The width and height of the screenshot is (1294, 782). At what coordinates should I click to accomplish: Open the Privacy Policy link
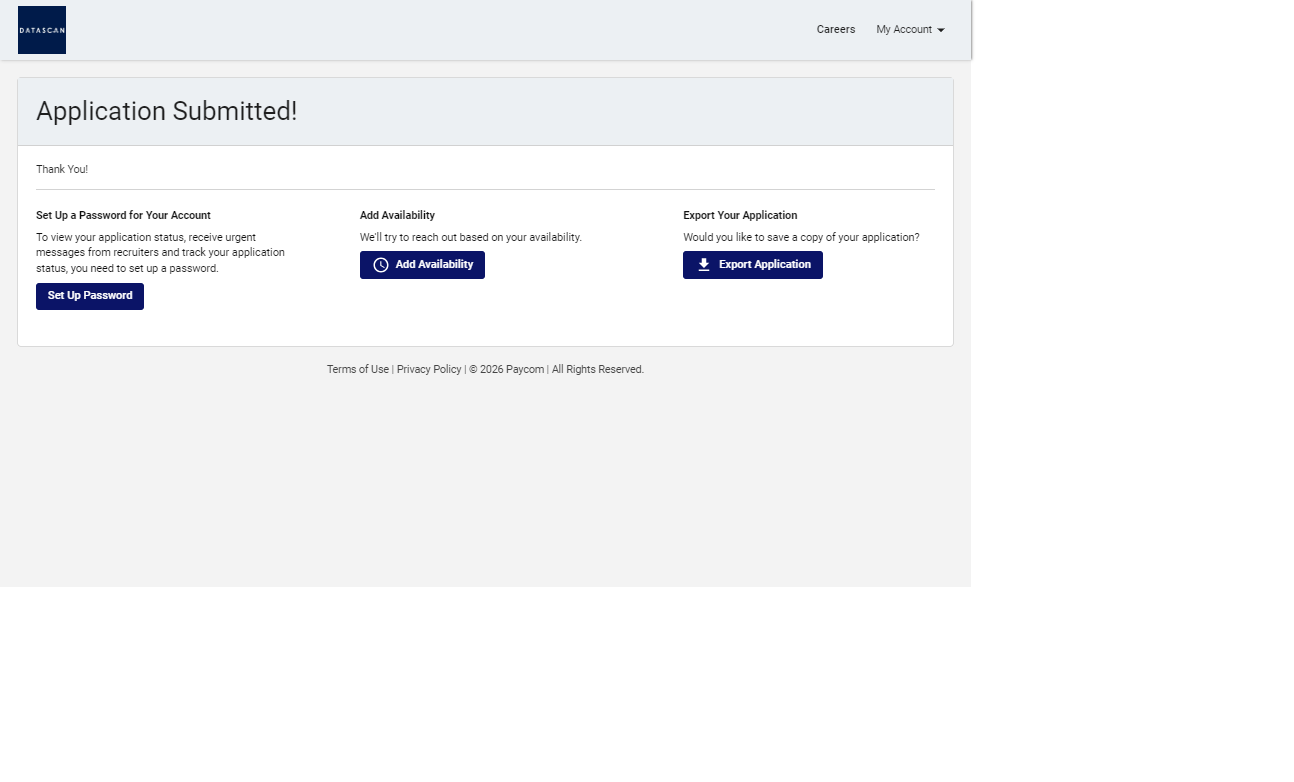[x=429, y=370]
